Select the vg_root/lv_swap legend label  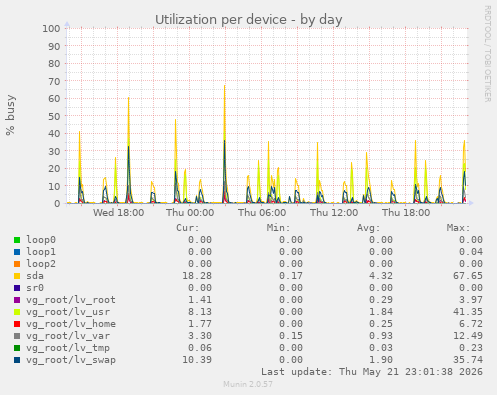point(71,360)
